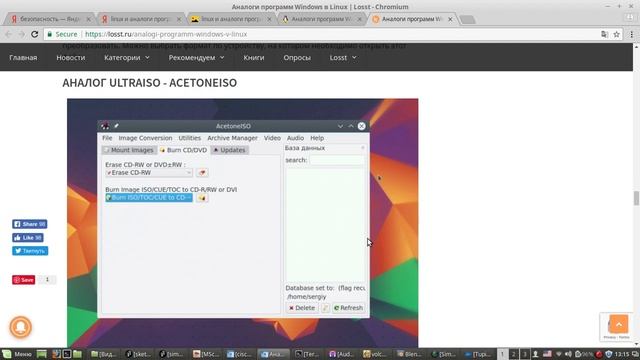This screenshot has height=360, width=640.
Task: Switch to the second tab with Yandex icon 'linux и аналоги'
Action: [x=141, y=19]
